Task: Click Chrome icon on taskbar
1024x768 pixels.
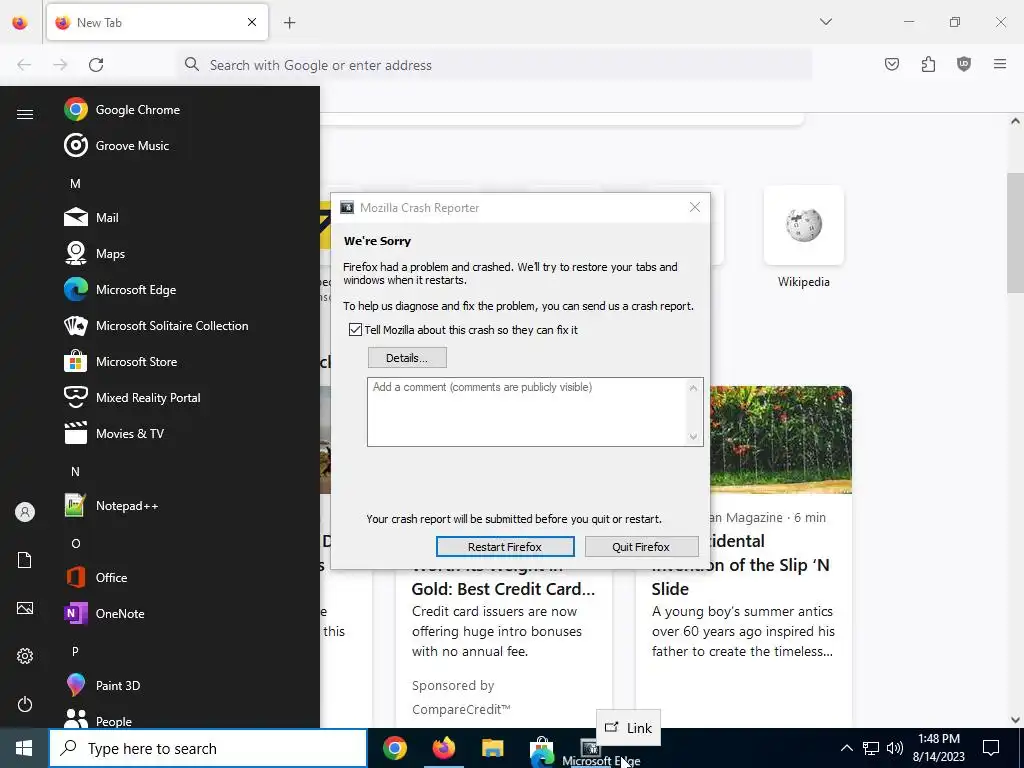Action: point(395,748)
